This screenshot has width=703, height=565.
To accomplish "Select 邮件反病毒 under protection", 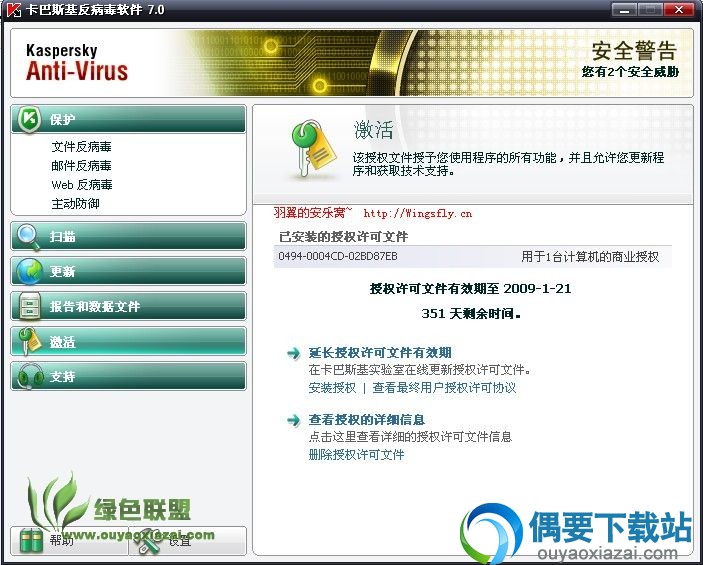I will click(x=81, y=166).
